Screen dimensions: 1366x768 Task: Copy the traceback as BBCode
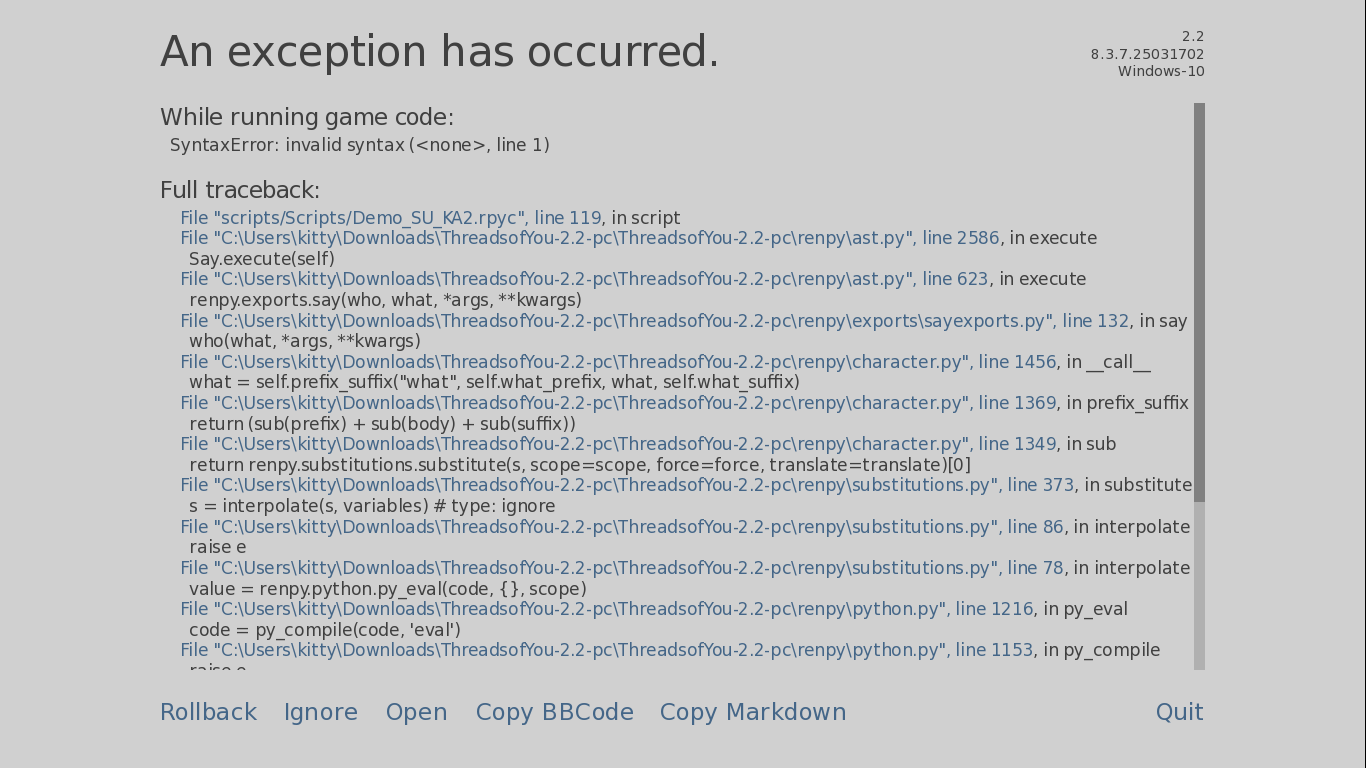[x=554, y=712]
